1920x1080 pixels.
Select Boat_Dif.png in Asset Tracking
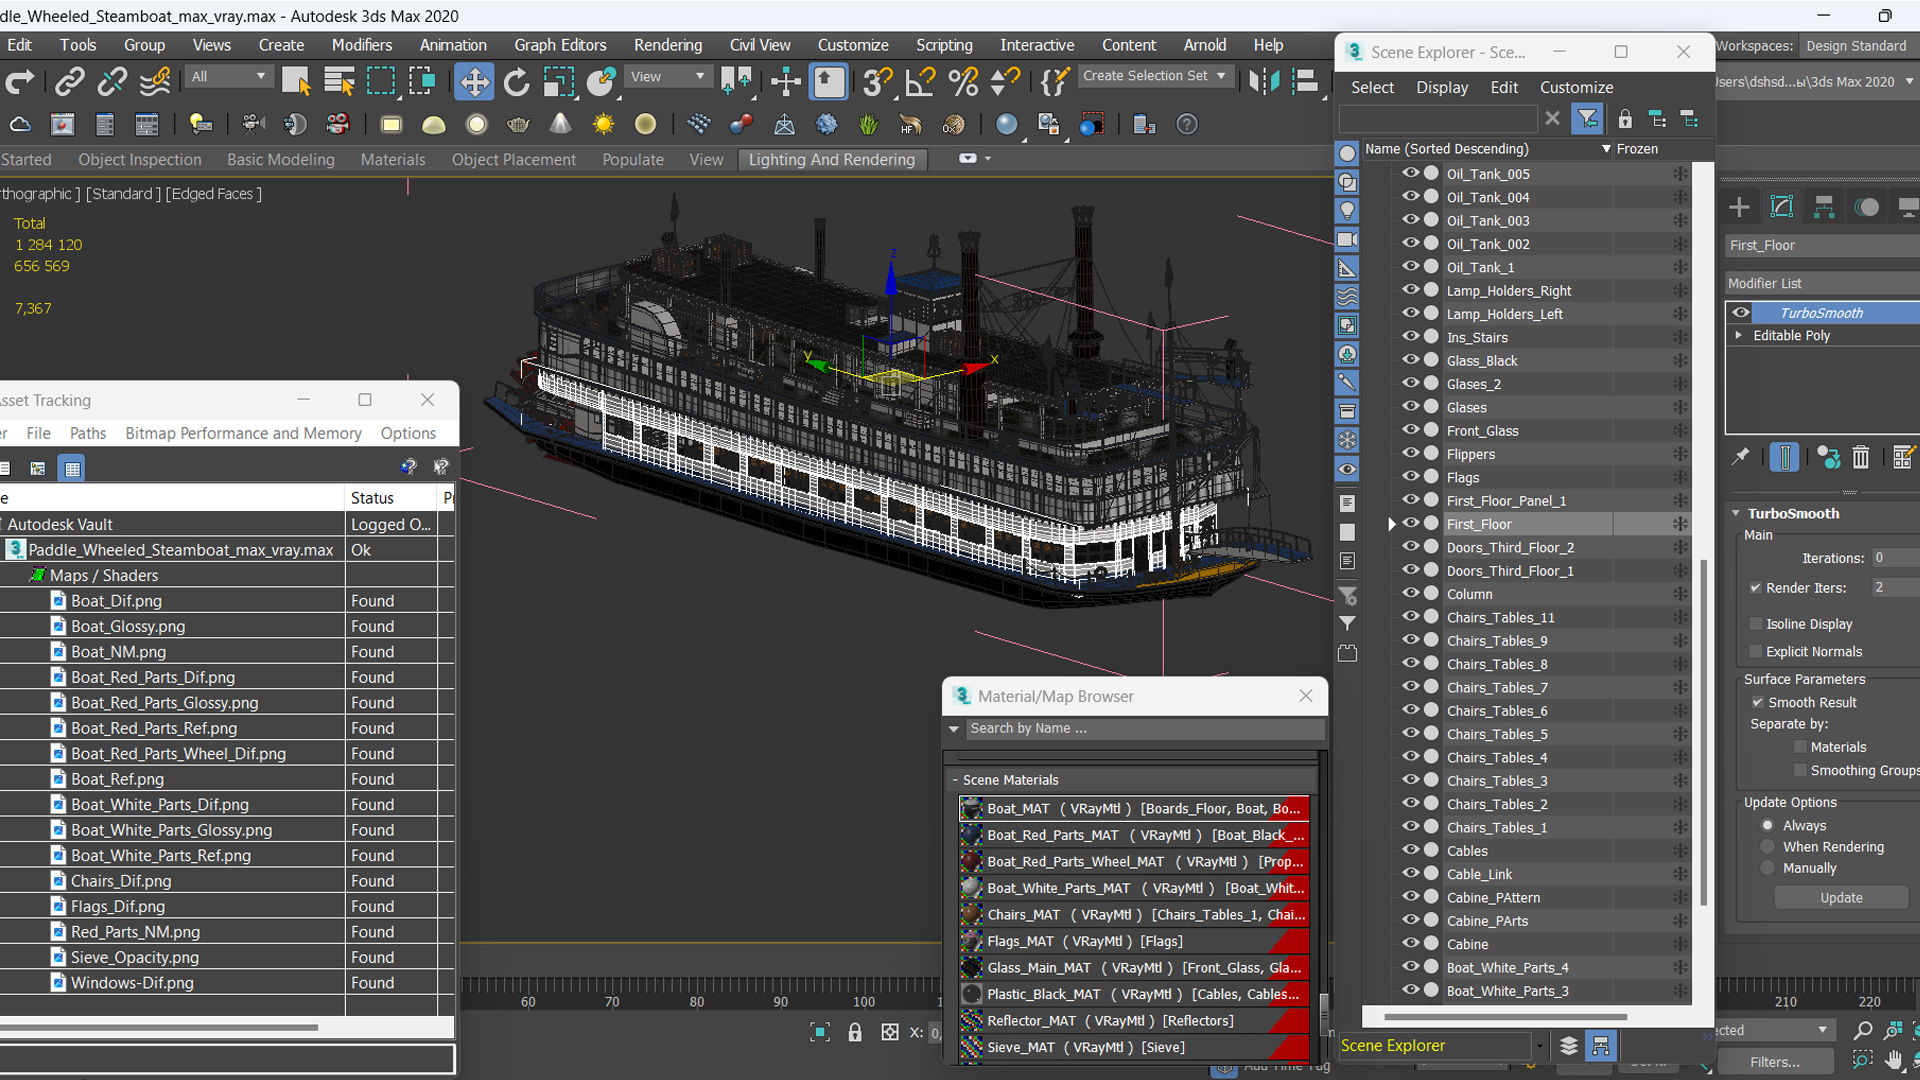(116, 601)
